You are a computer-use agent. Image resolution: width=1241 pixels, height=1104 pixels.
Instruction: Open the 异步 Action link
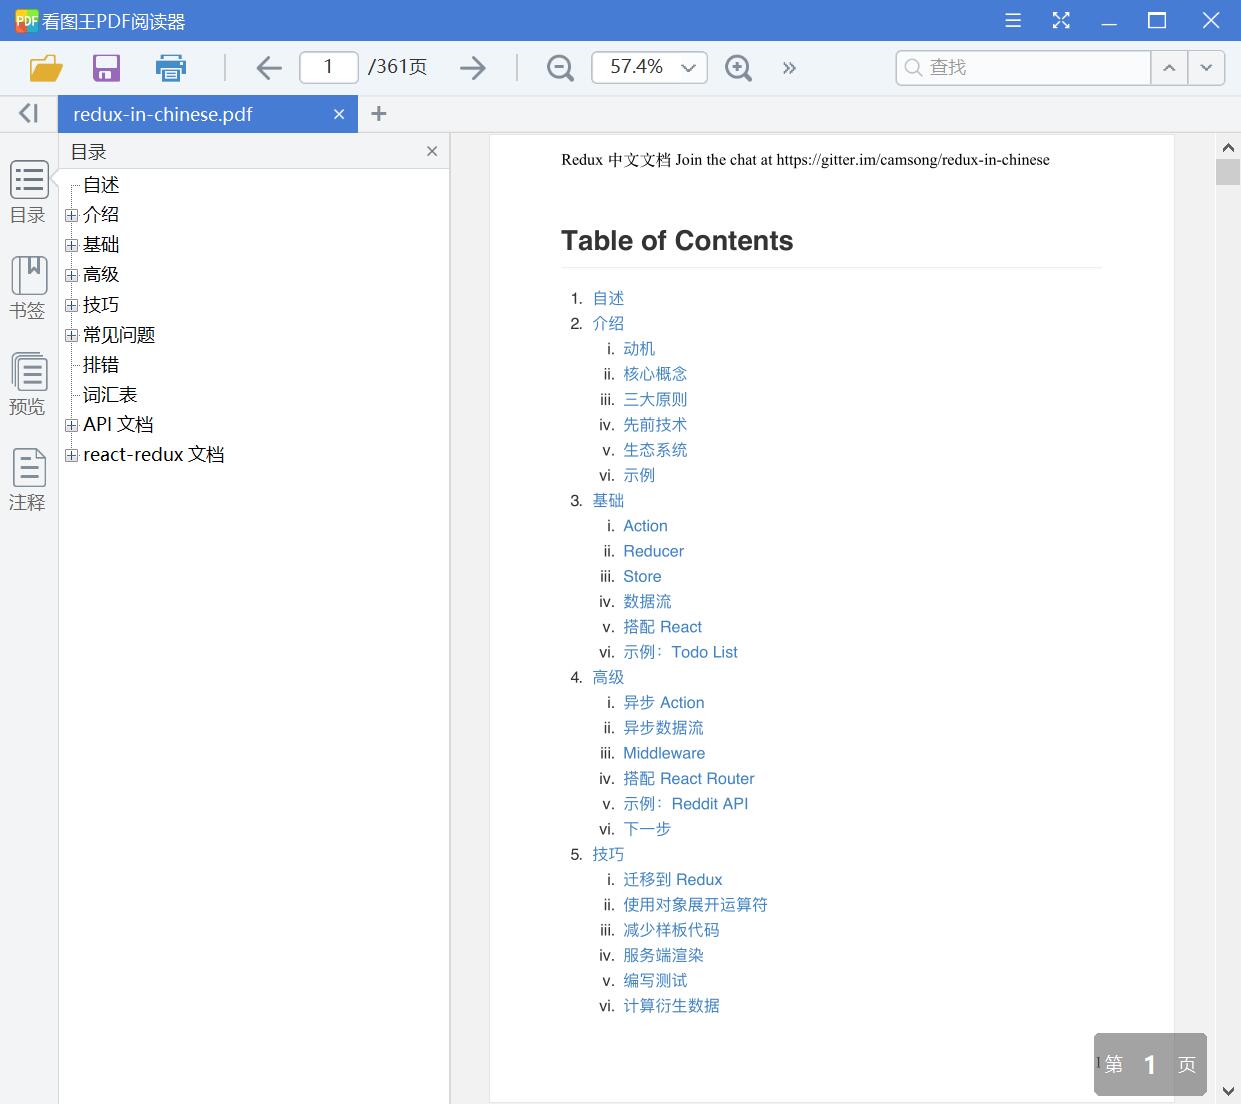click(664, 703)
